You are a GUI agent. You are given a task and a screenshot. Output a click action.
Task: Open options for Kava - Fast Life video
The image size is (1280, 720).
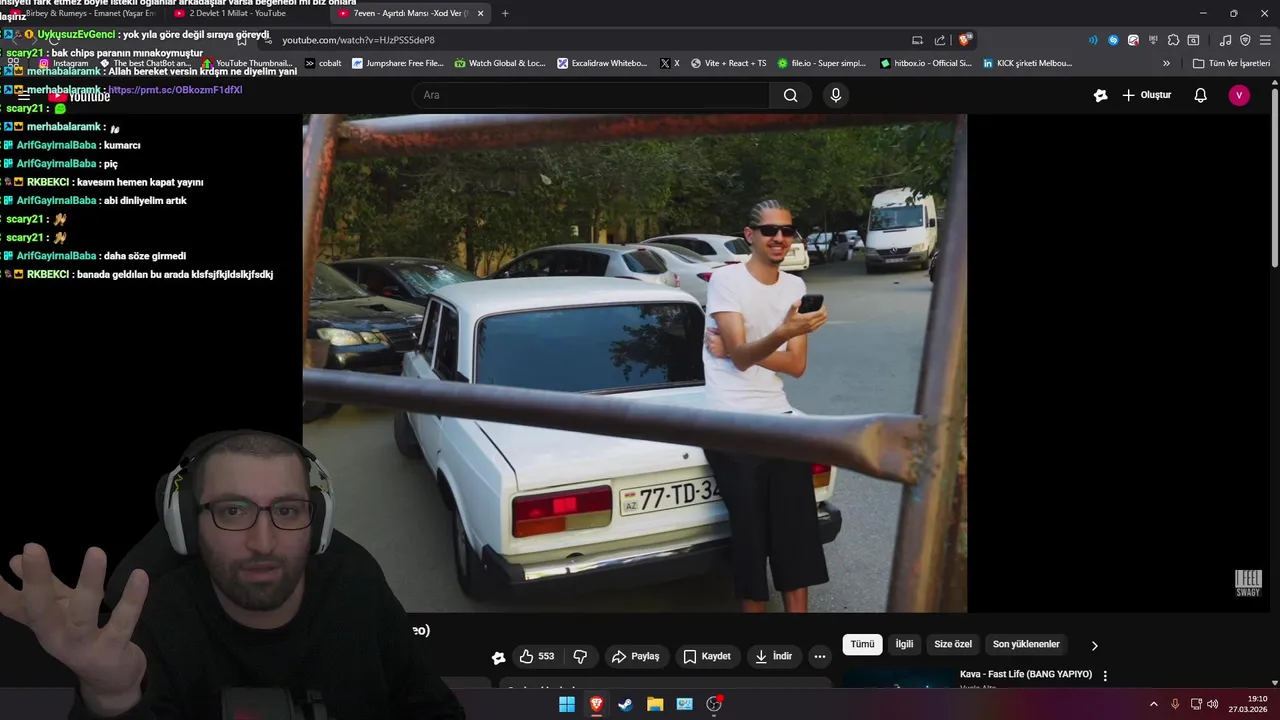[x=1105, y=676]
